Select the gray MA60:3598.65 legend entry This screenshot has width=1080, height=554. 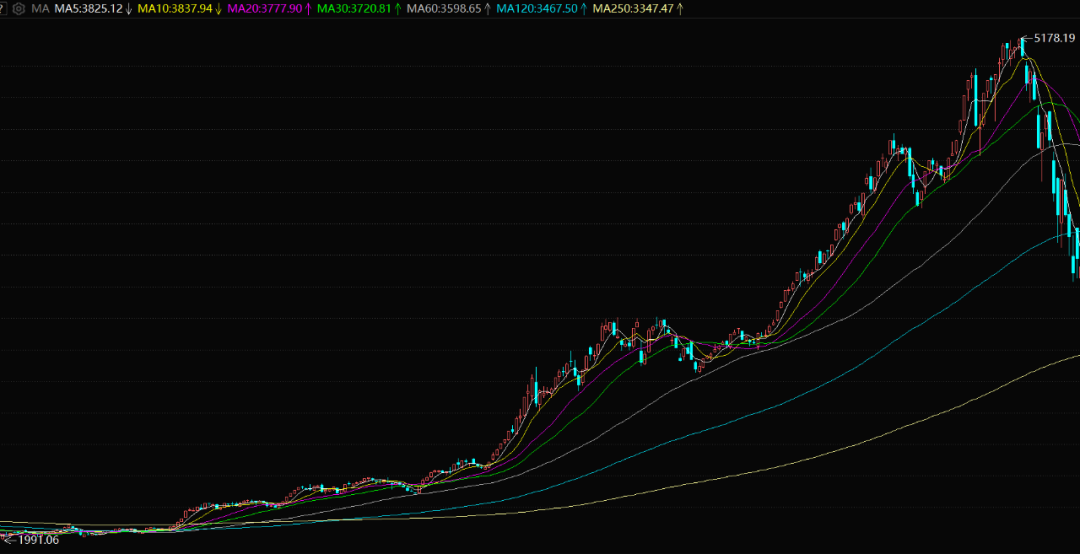click(444, 9)
